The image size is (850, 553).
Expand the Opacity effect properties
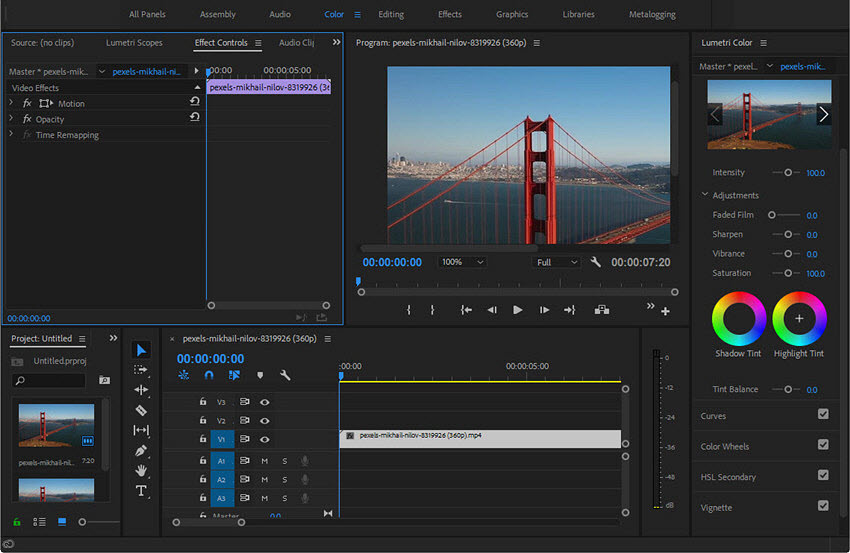click(x=11, y=118)
